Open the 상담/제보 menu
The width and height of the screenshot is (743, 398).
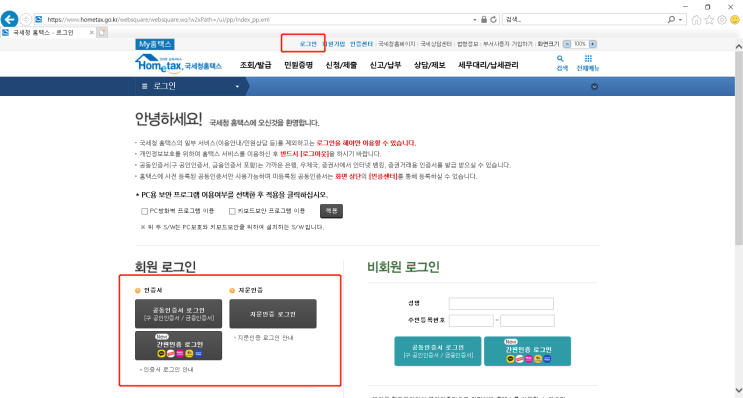[x=429, y=65]
